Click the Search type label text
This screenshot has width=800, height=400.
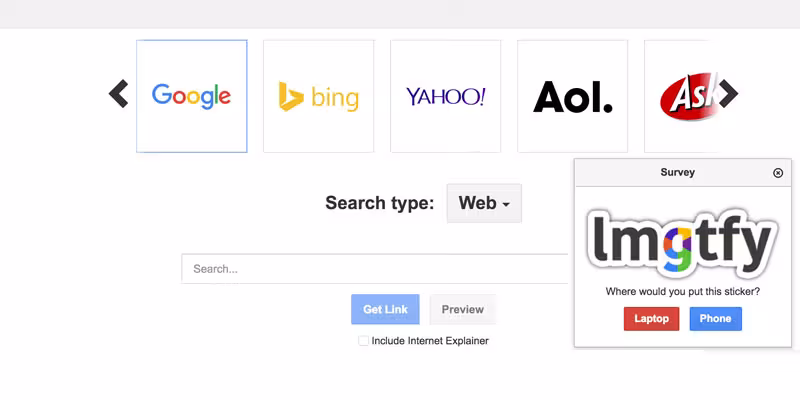(x=379, y=203)
